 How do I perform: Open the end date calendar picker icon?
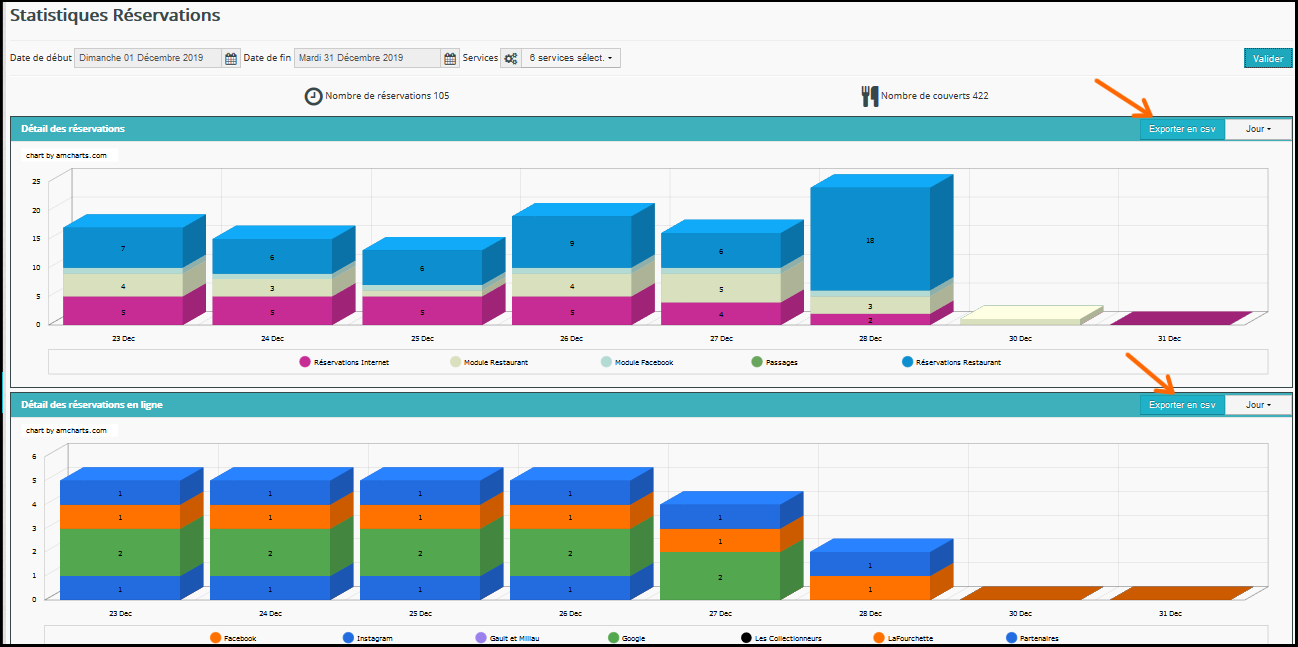pos(450,58)
